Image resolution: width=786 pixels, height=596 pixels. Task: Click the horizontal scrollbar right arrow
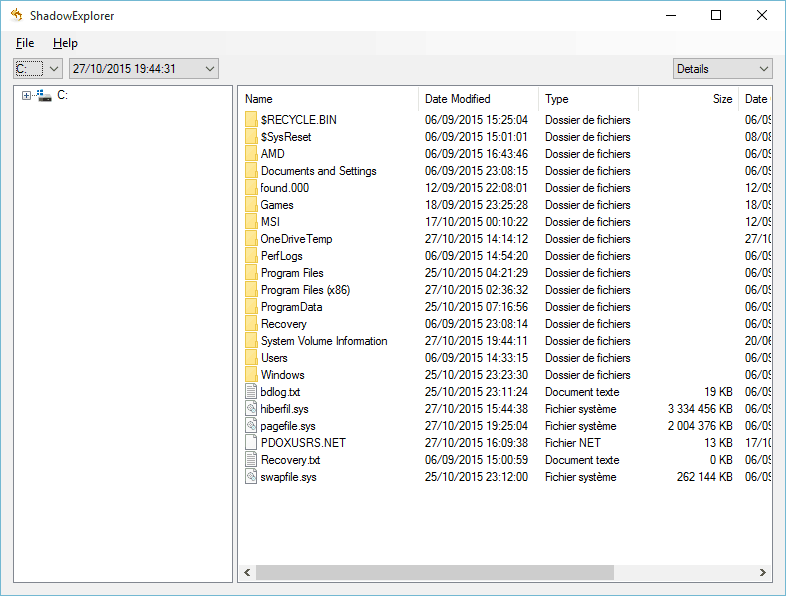(x=763, y=573)
